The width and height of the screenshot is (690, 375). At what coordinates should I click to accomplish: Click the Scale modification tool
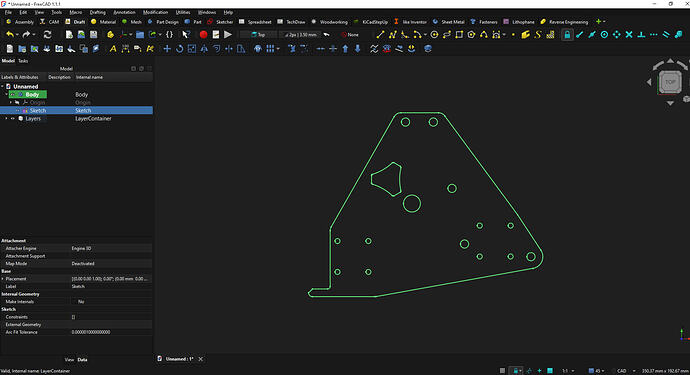[x=191, y=49]
